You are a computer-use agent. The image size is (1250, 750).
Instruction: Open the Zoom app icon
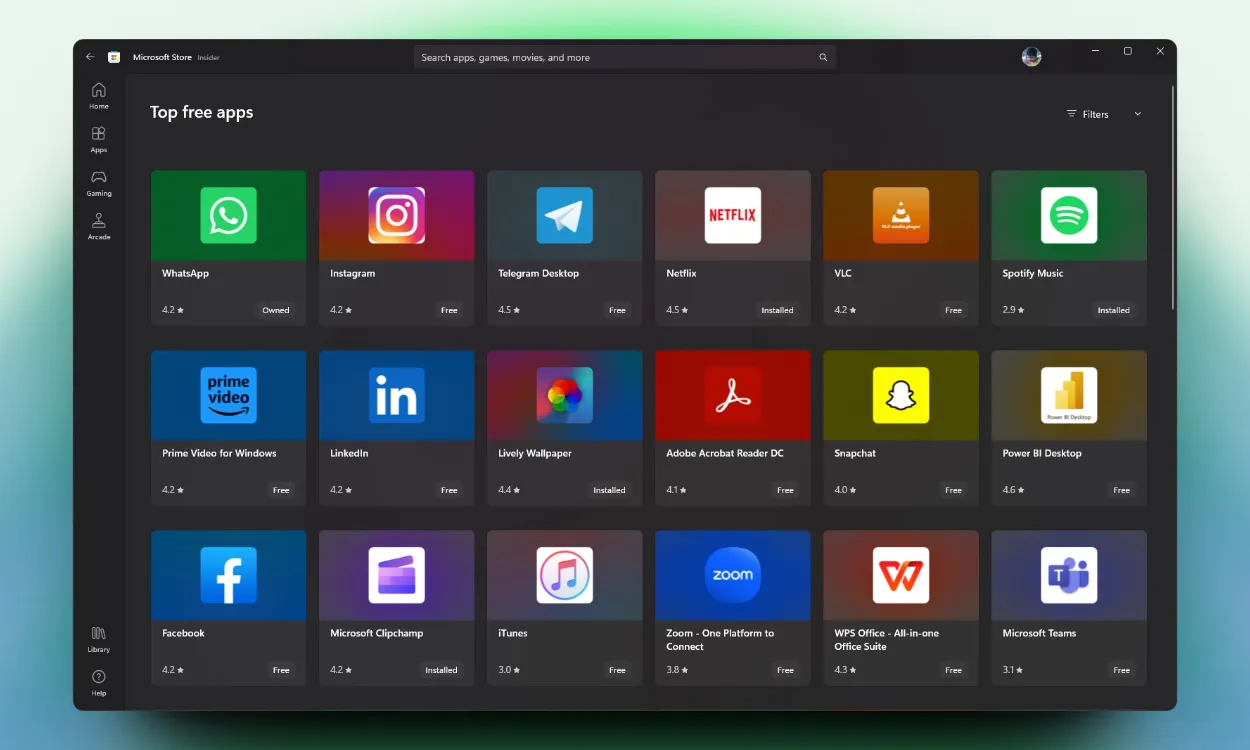[x=732, y=575]
